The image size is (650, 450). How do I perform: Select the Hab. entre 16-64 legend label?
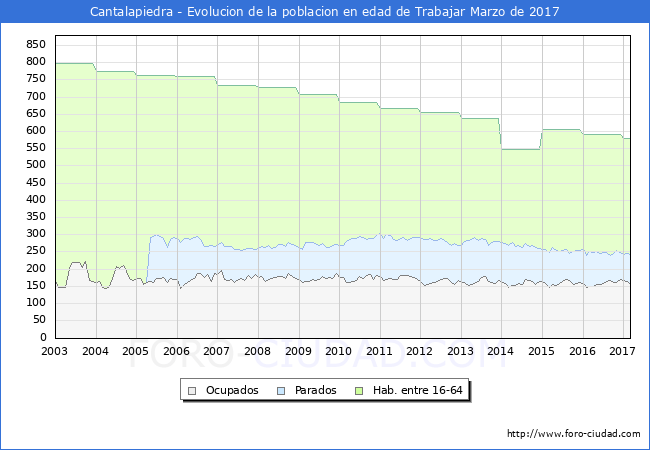pyautogui.click(x=417, y=390)
